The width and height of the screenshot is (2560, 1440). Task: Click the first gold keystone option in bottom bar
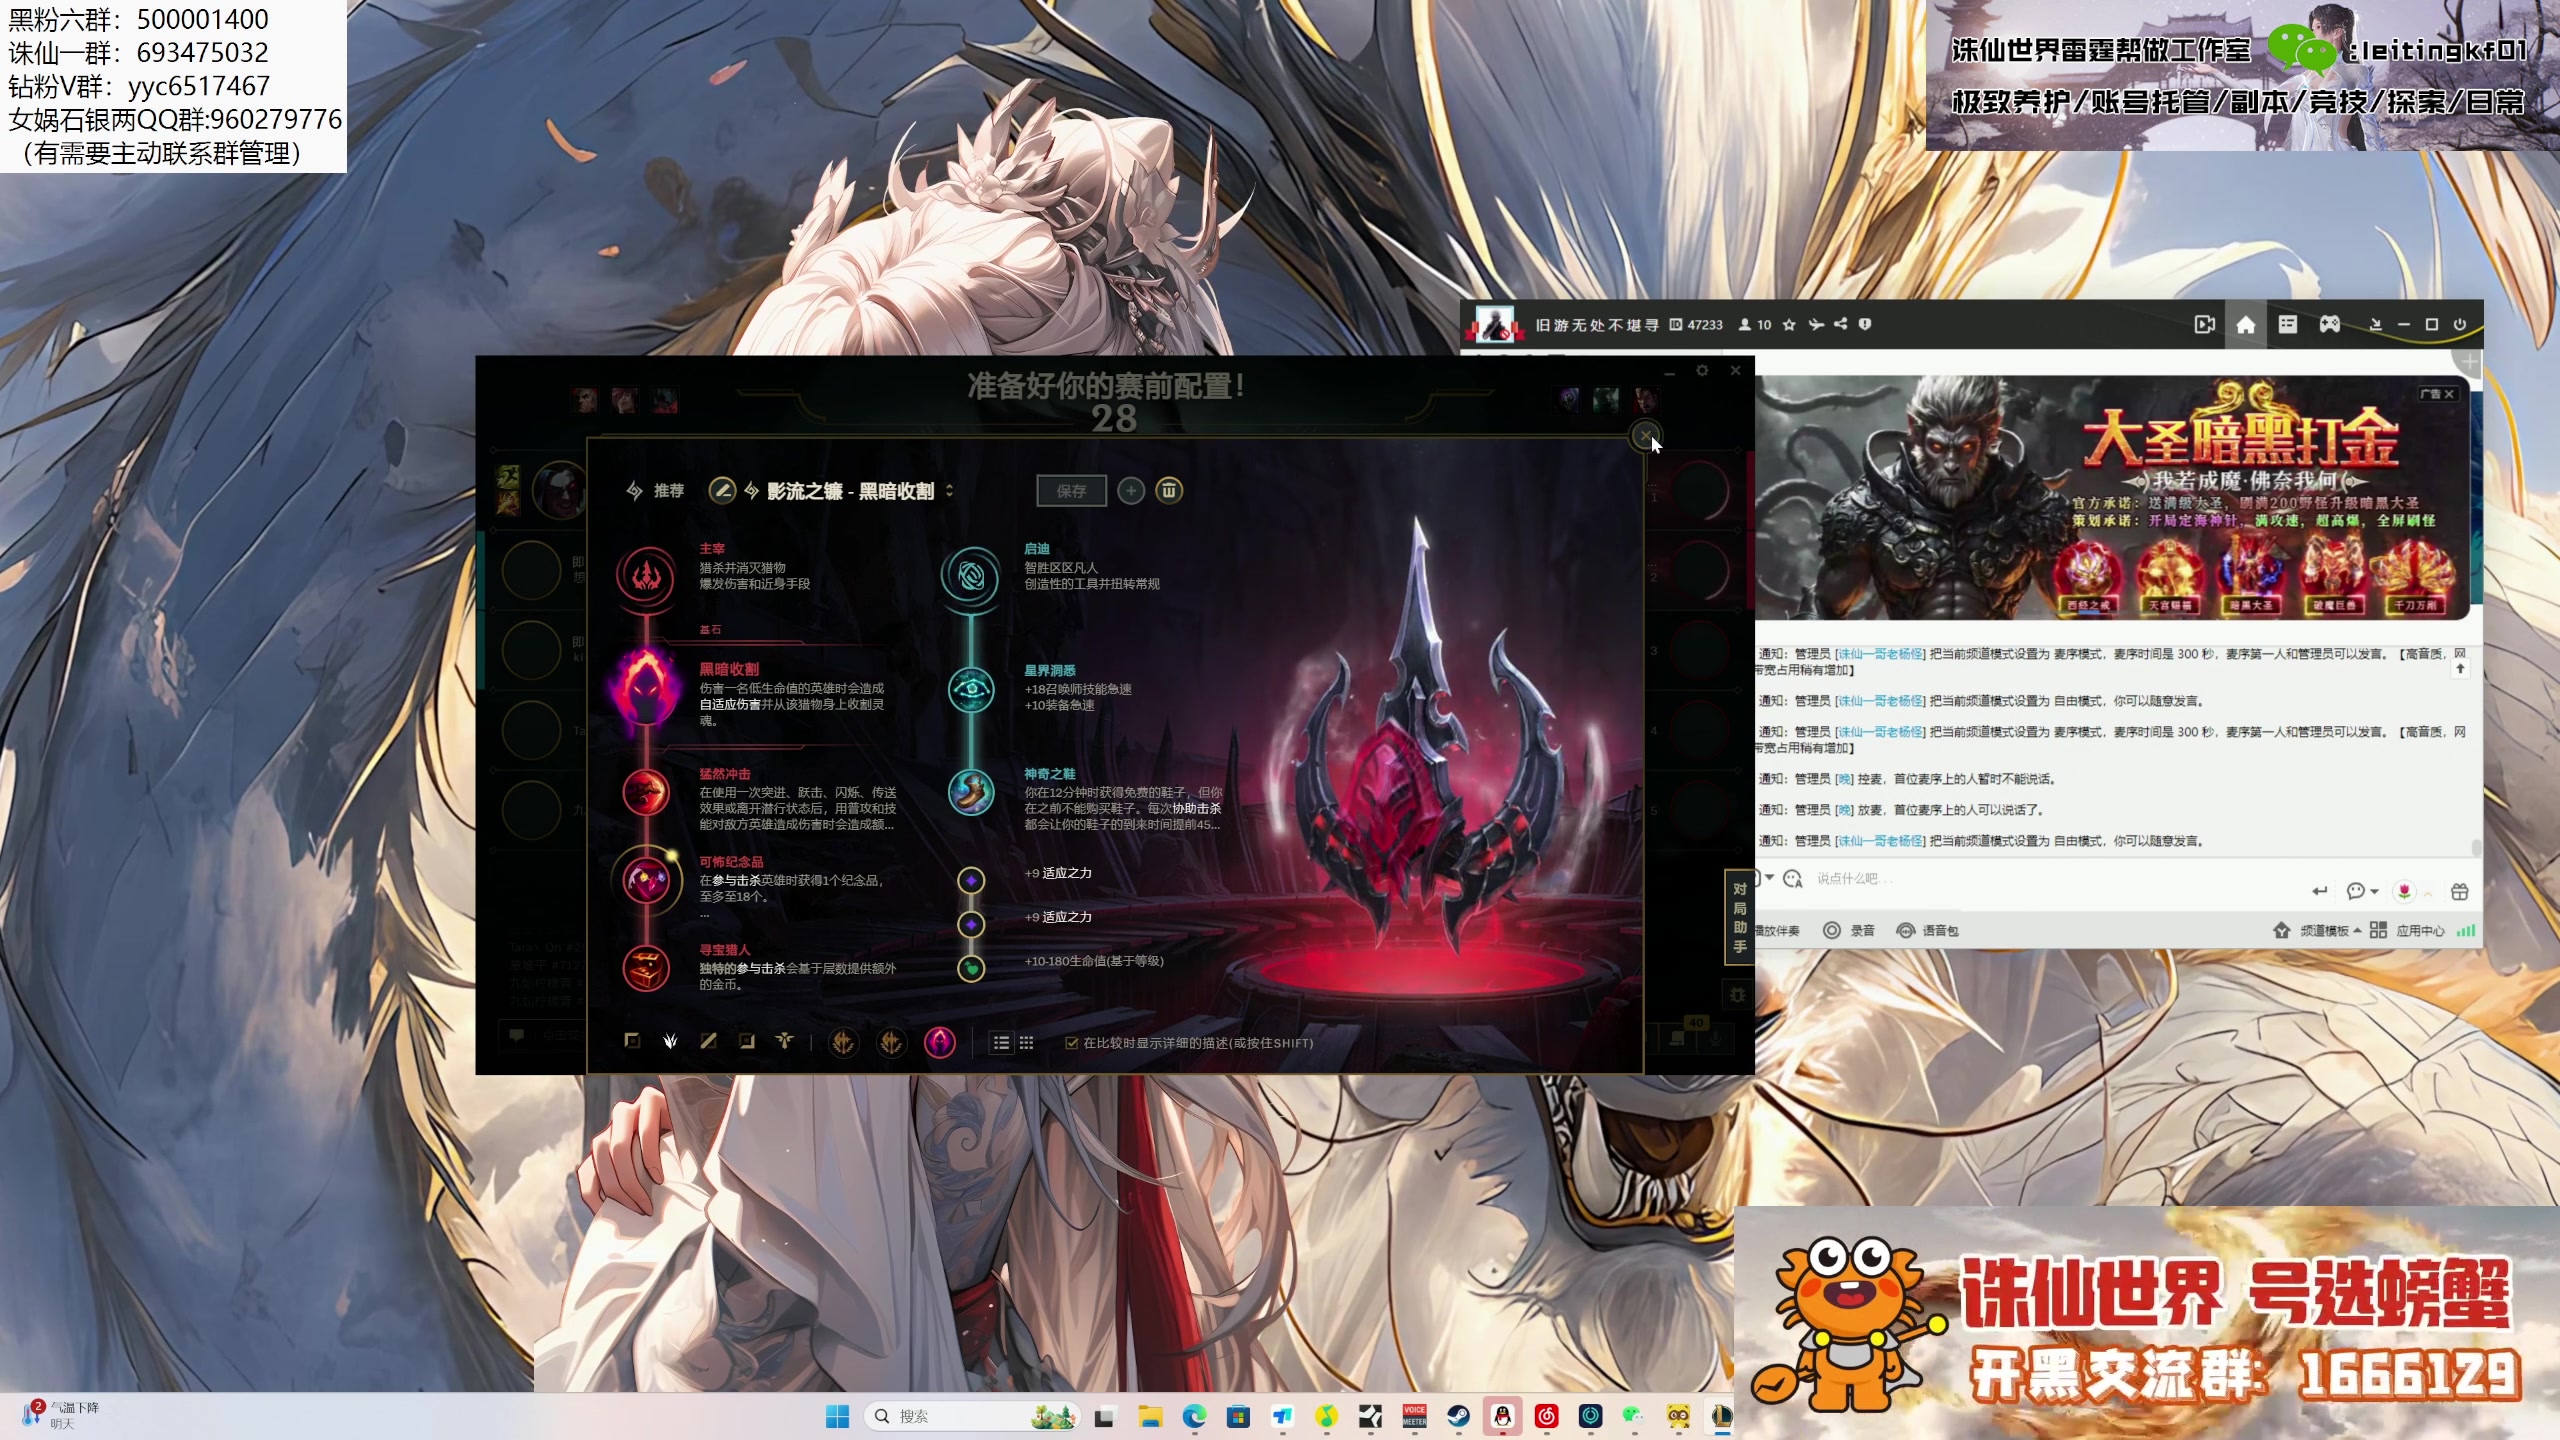tap(843, 1043)
